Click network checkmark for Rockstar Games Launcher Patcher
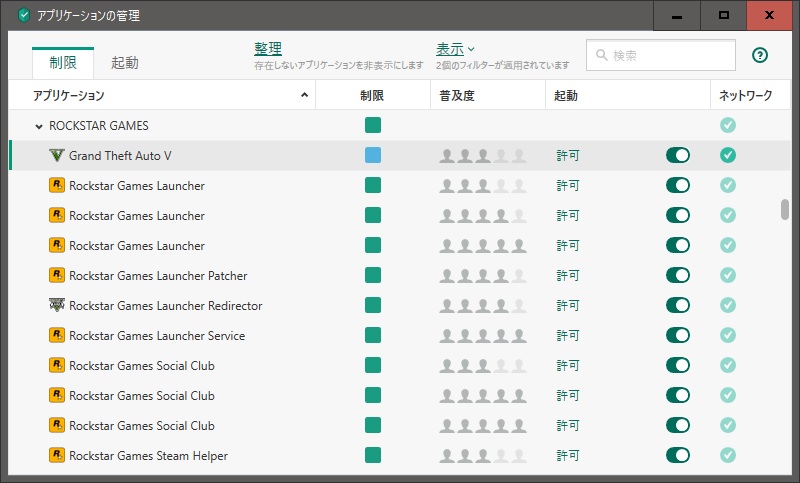The width and height of the screenshot is (800, 483). point(728,275)
